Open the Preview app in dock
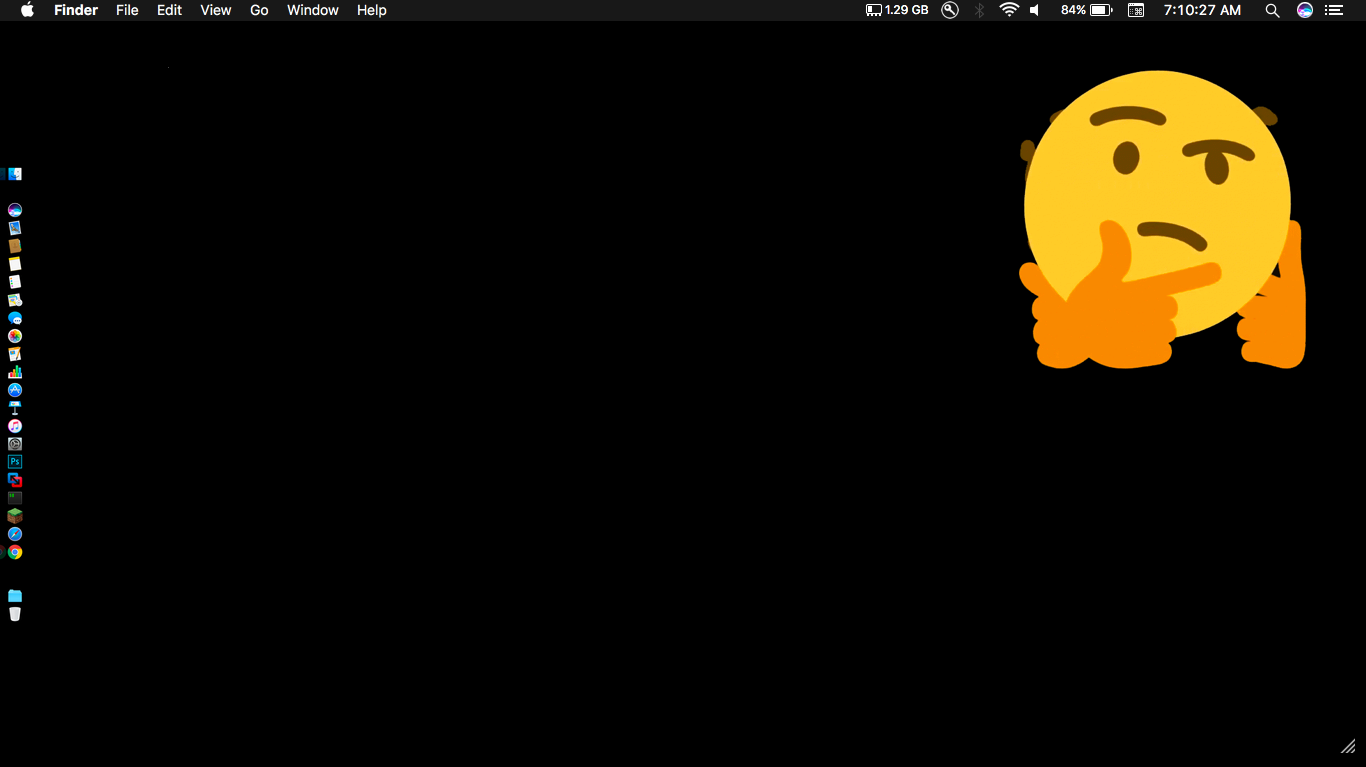The width and height of the screenshot is (1366, 767). (15, 228)
